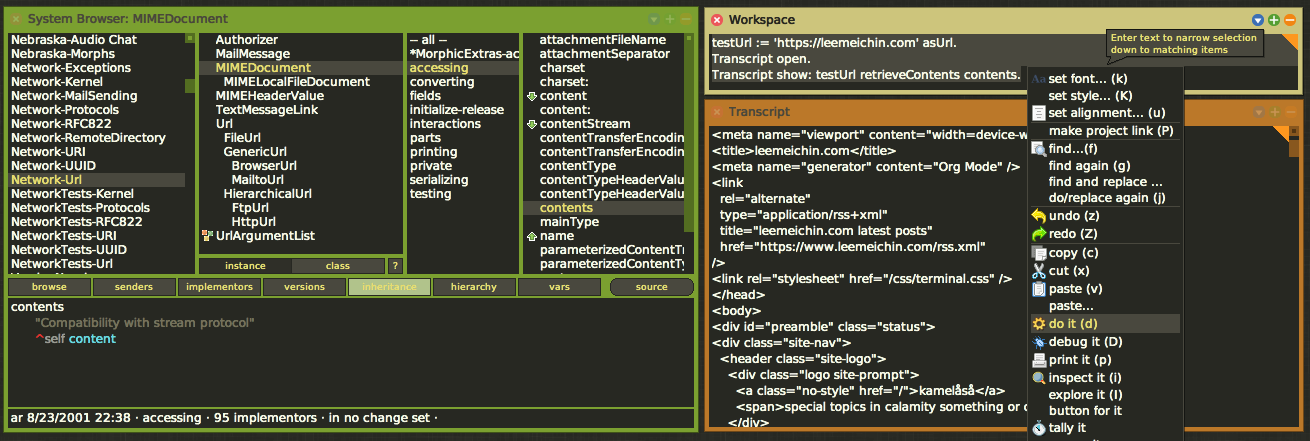Viewport: 1310px width, 441px height.
Task: Select the Network-Url category
Action: click(x=97, y=180)
